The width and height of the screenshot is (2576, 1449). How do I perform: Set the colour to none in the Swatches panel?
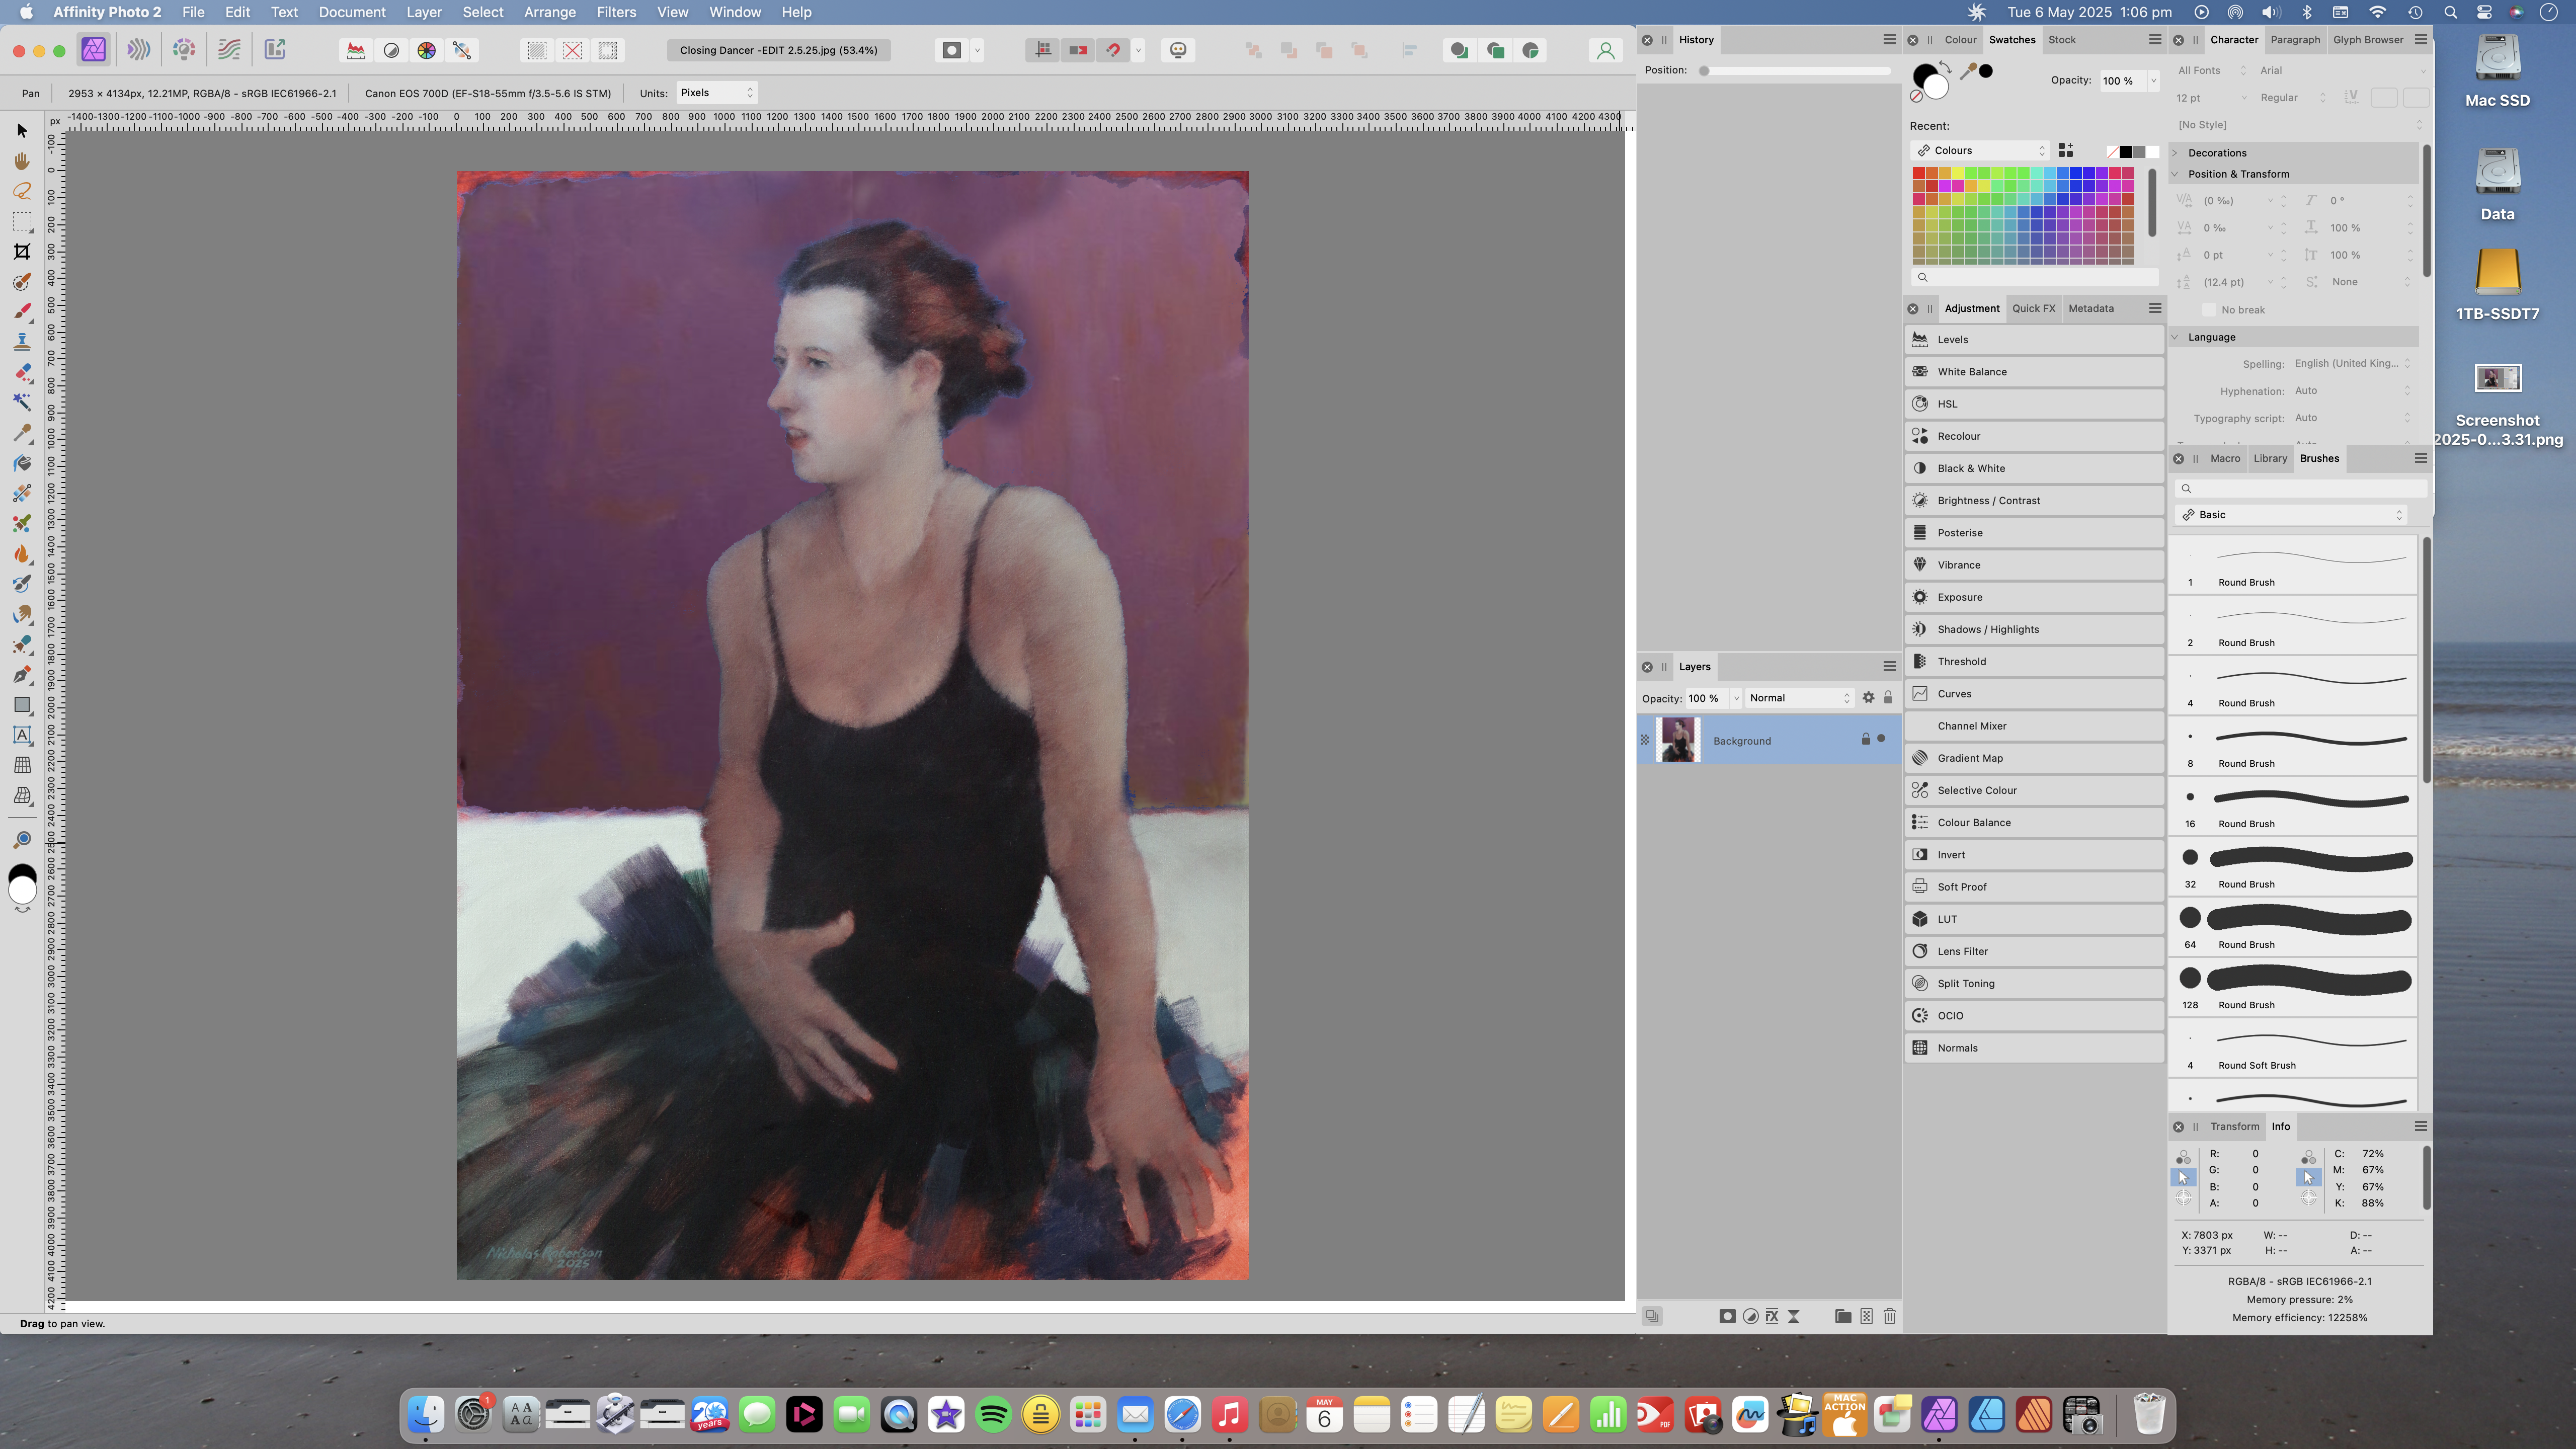coord(1917,97)
